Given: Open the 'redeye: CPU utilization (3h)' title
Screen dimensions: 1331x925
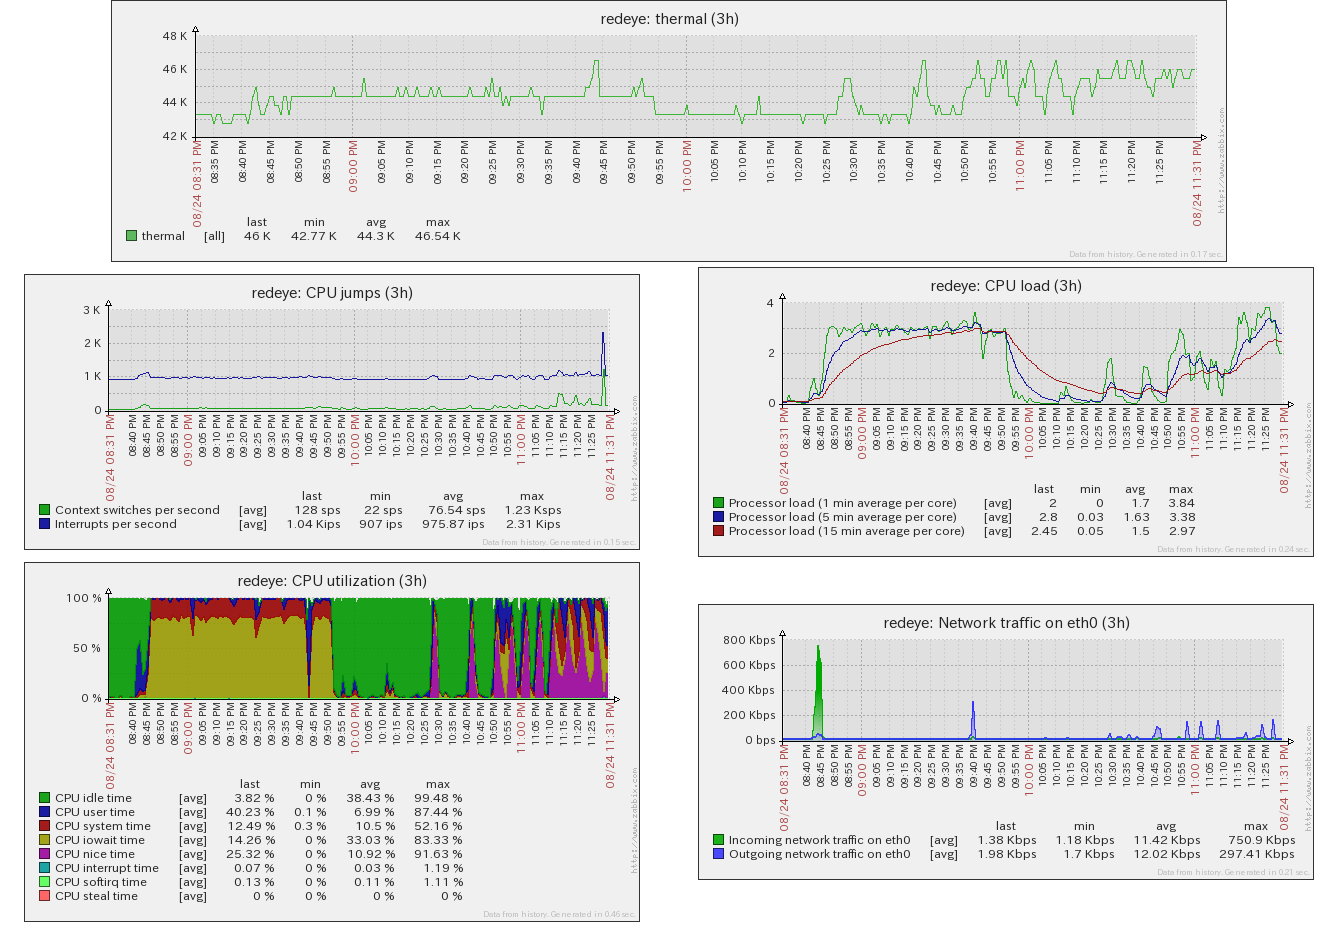Looking at the screenshot, I should (332, 581).
